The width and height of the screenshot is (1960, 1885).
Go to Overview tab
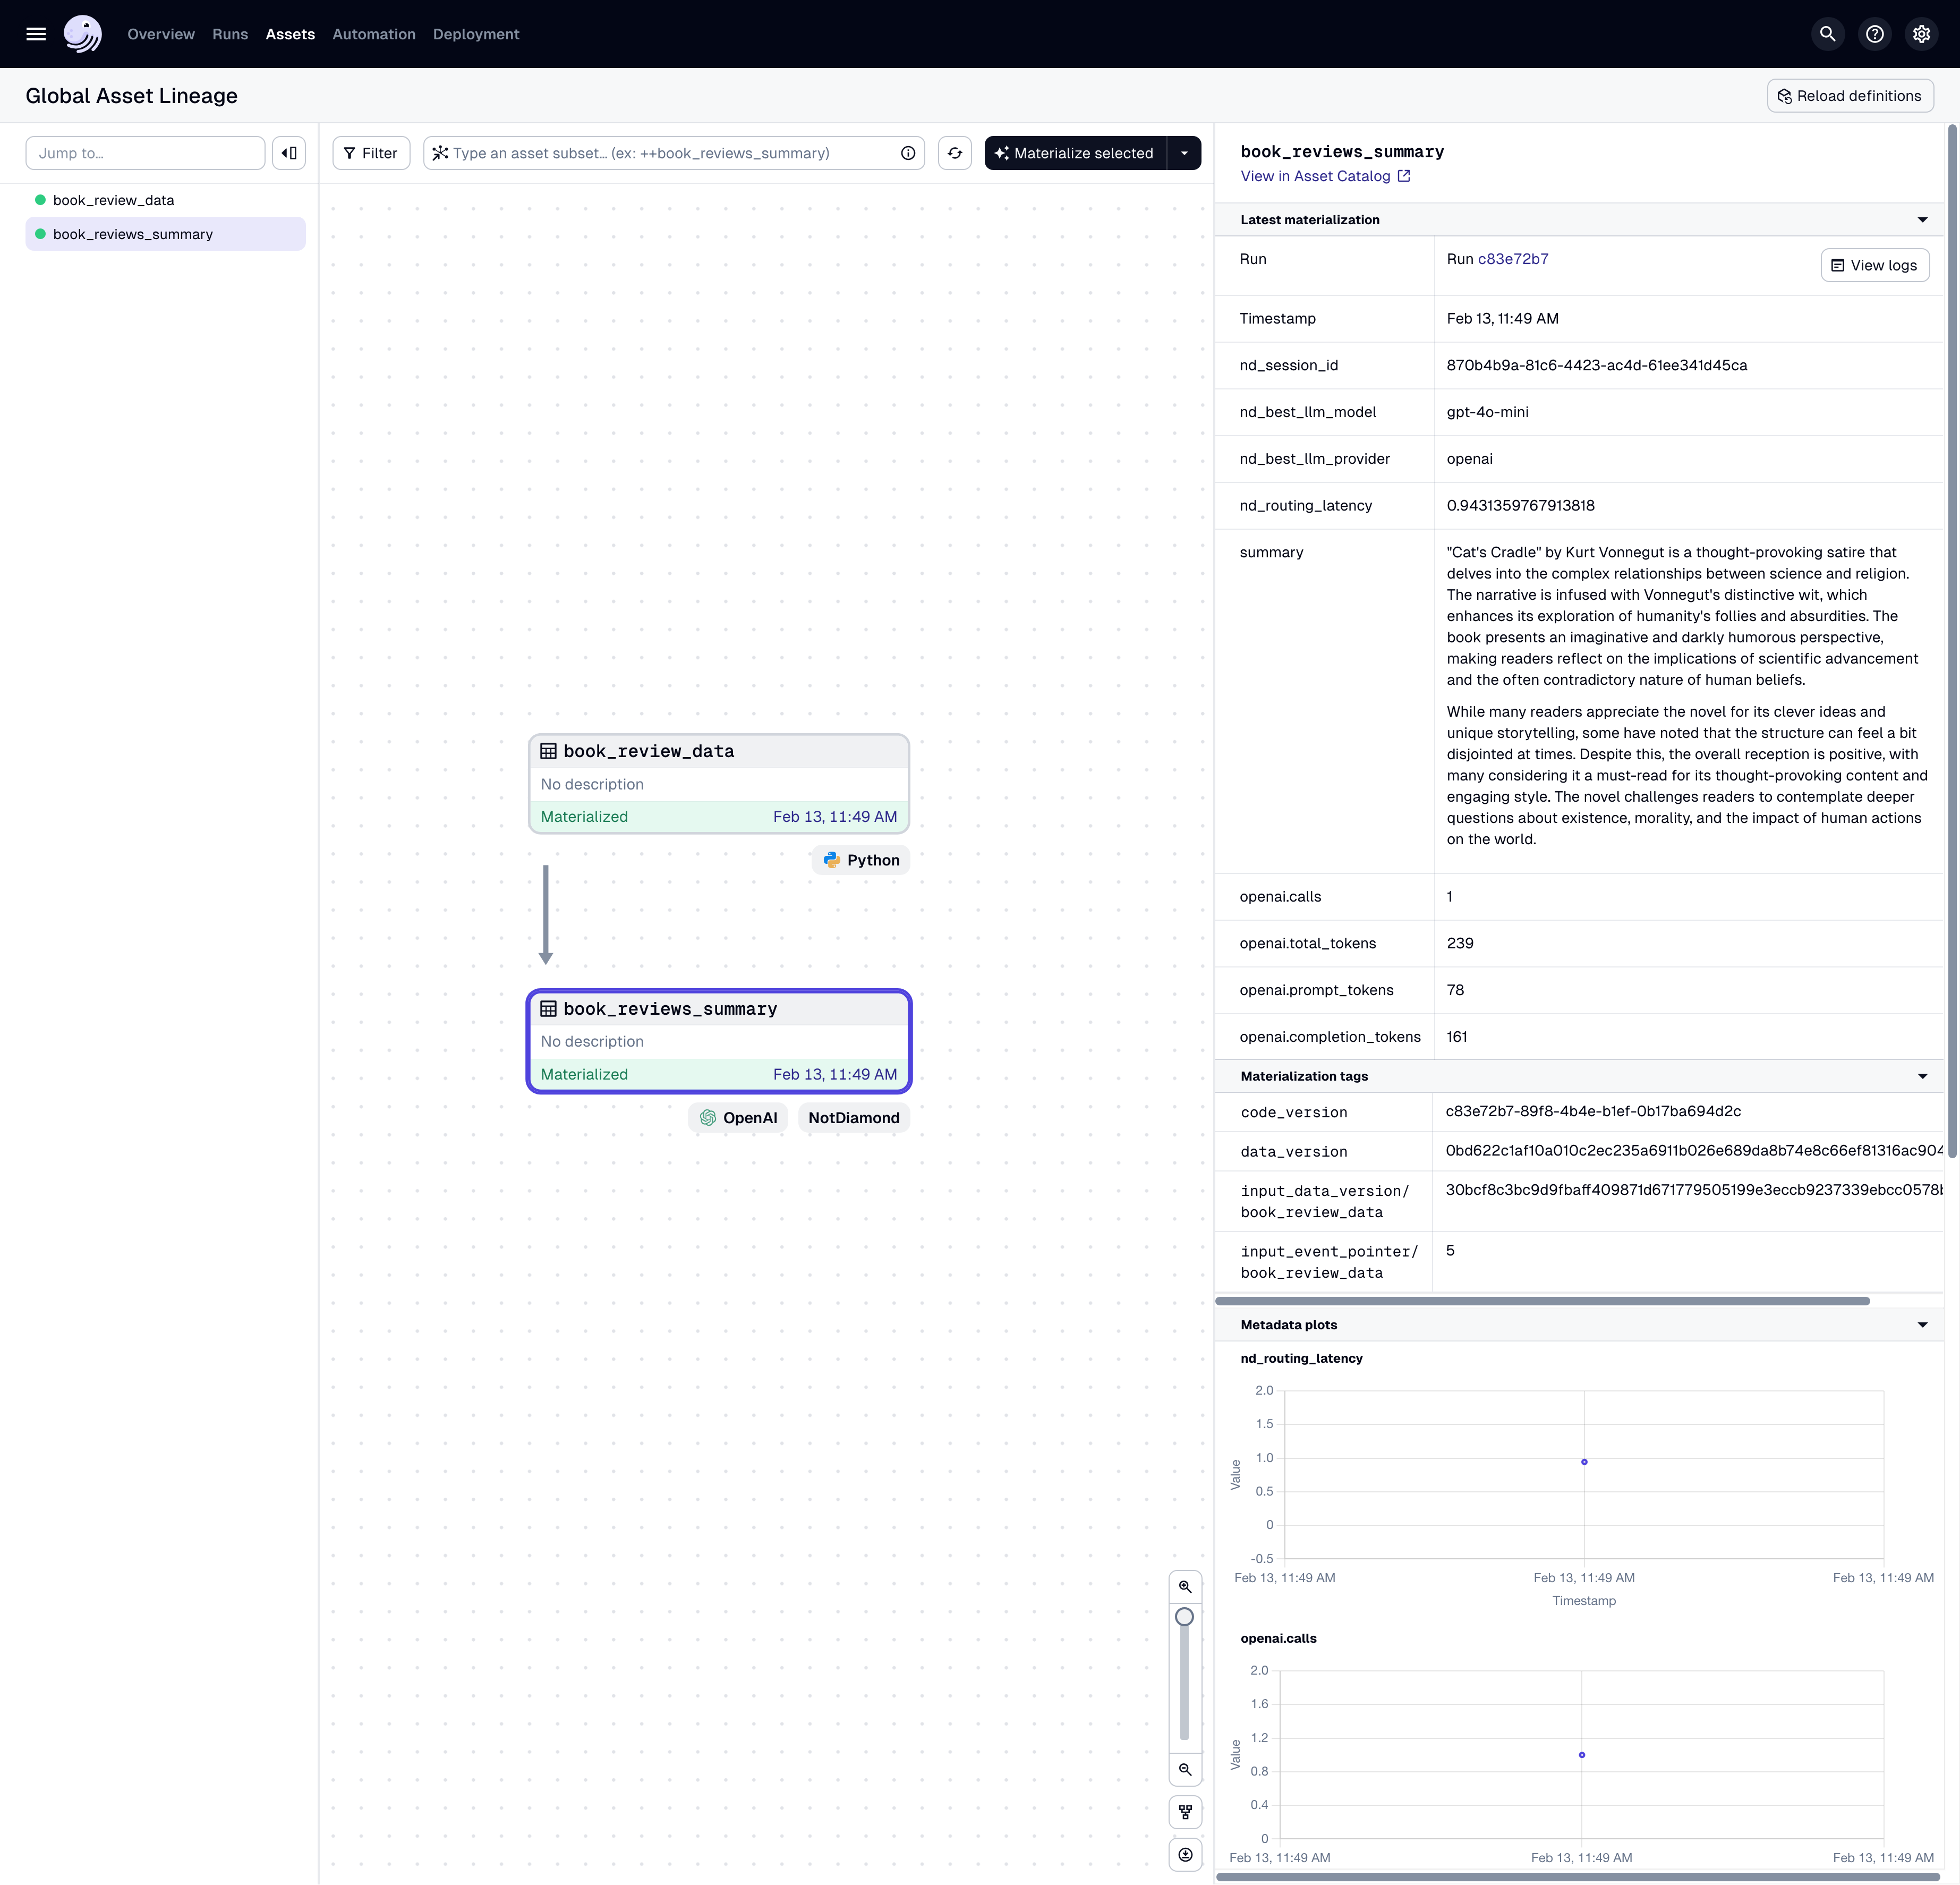pos(161,34)
